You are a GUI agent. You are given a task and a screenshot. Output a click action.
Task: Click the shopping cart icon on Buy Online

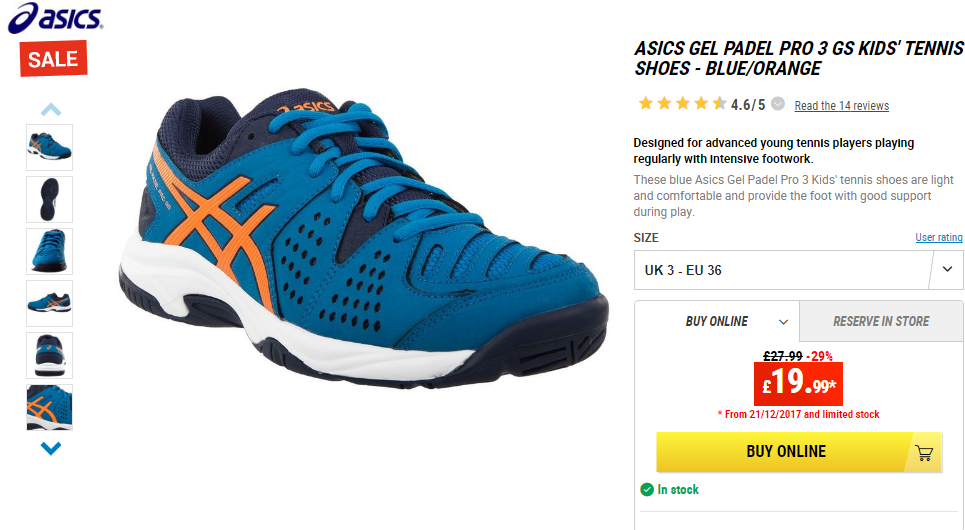(924, 452)
